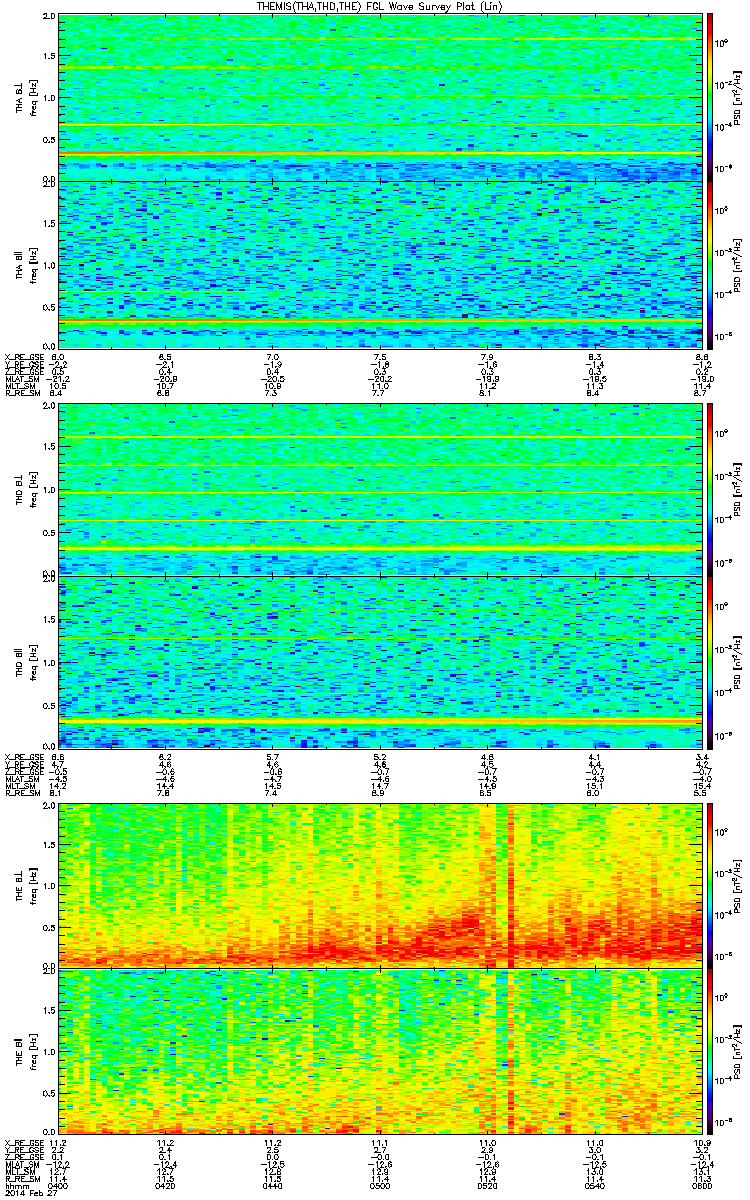Click the THD BL panel PSD color bar
The height and width of the screenshot is (1200, 750).
(x=710, y=490)
